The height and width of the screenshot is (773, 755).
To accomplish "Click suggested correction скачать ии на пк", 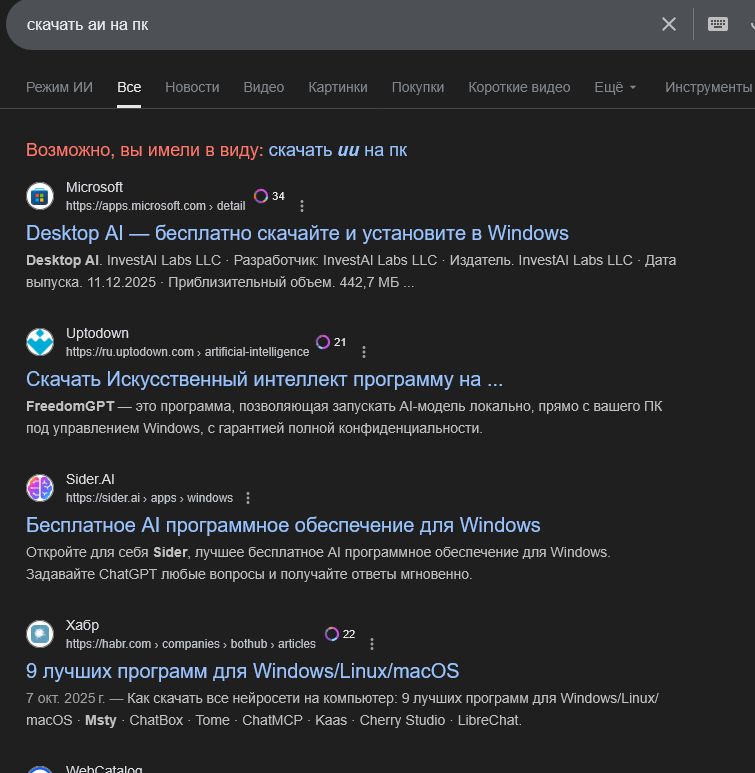I will 337,150.
